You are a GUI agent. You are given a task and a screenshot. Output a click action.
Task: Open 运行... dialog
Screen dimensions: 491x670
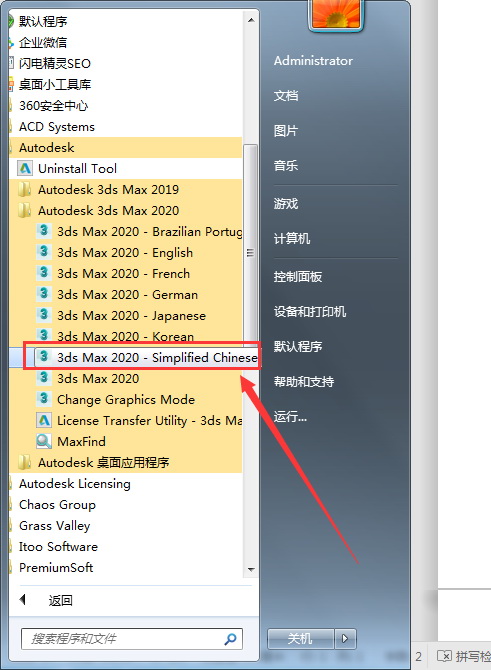[x=290, y=416]
